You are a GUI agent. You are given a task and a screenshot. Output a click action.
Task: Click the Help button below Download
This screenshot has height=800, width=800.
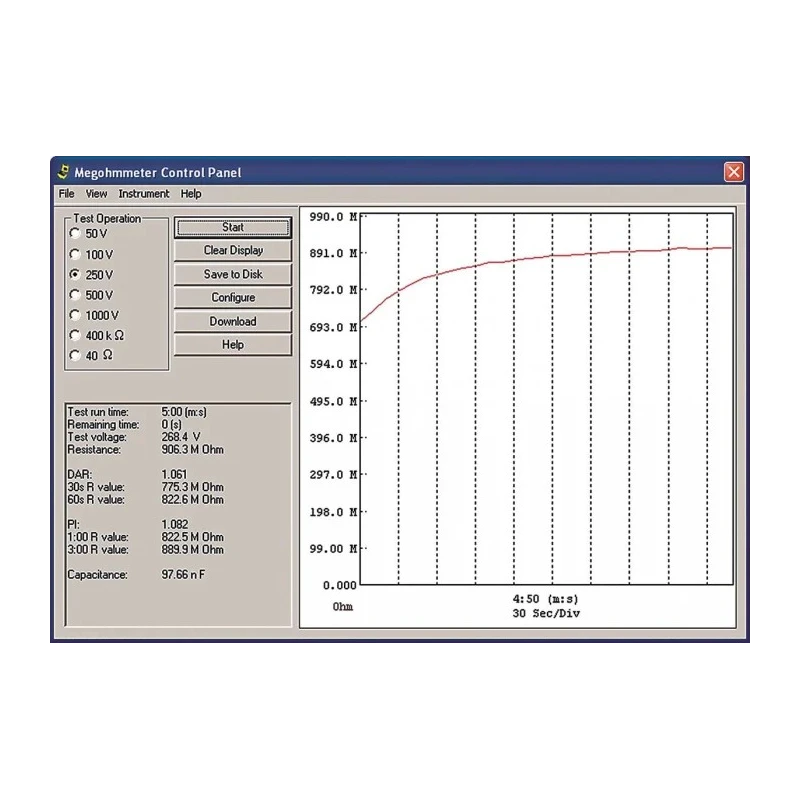coord(233,345)
